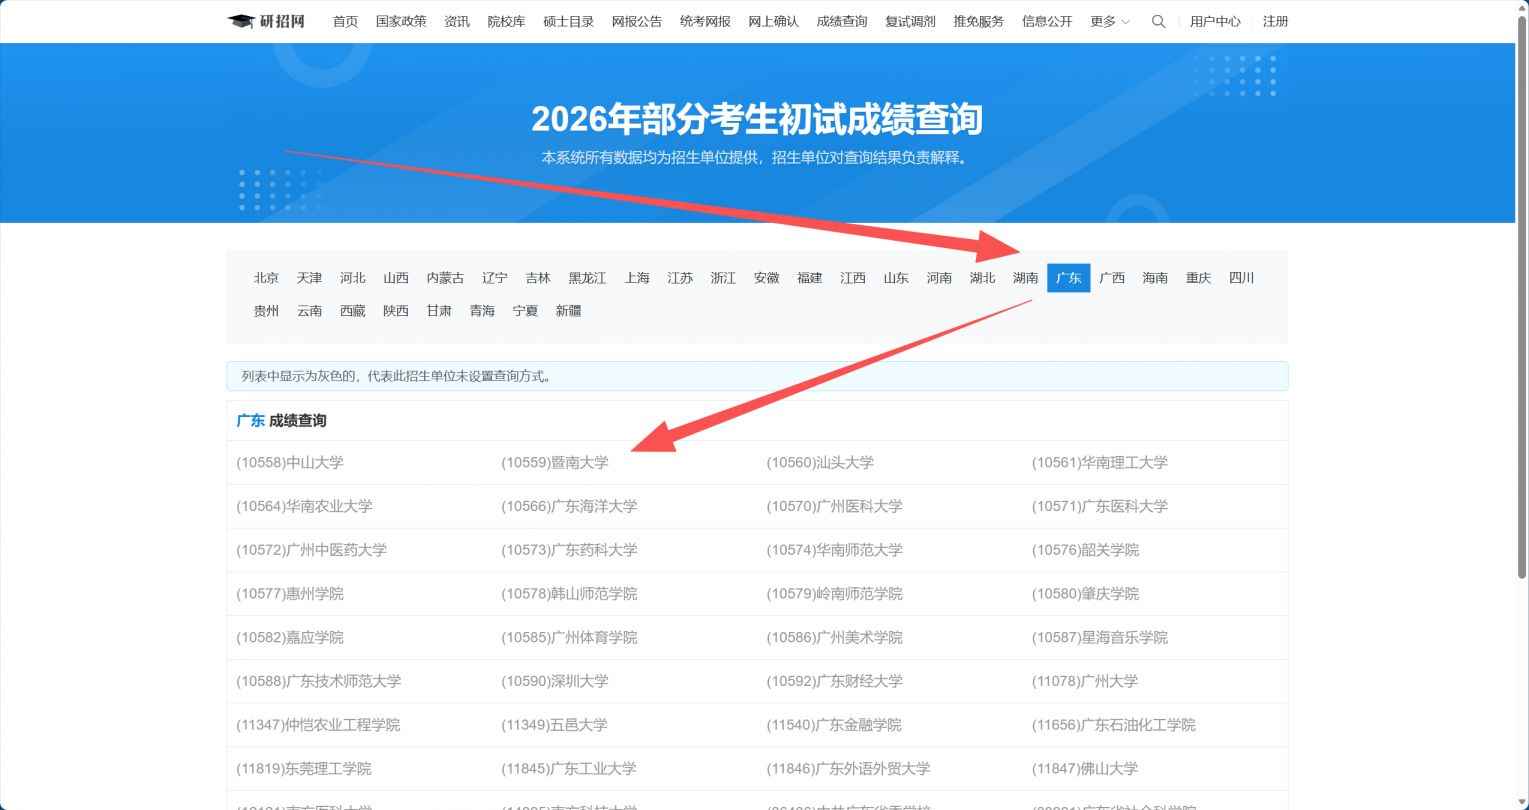This screenshot has width=1529, height=810.
Task: Select the 重庆 province tab
Action: pos(1198,278)
